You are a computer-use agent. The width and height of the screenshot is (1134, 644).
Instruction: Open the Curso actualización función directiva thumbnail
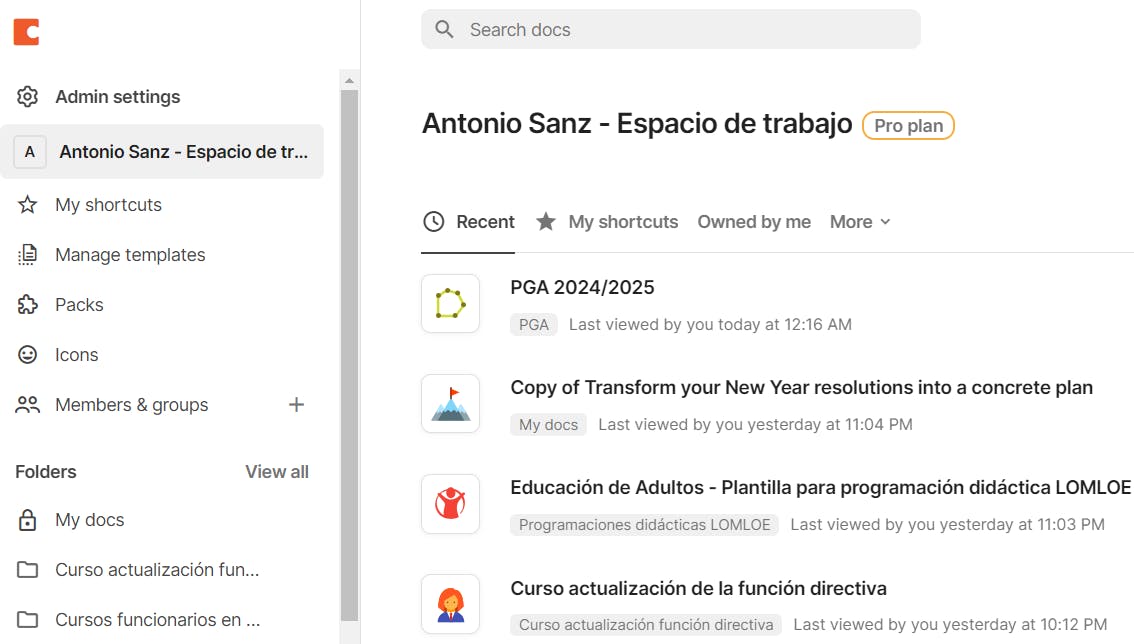(451, 603)
